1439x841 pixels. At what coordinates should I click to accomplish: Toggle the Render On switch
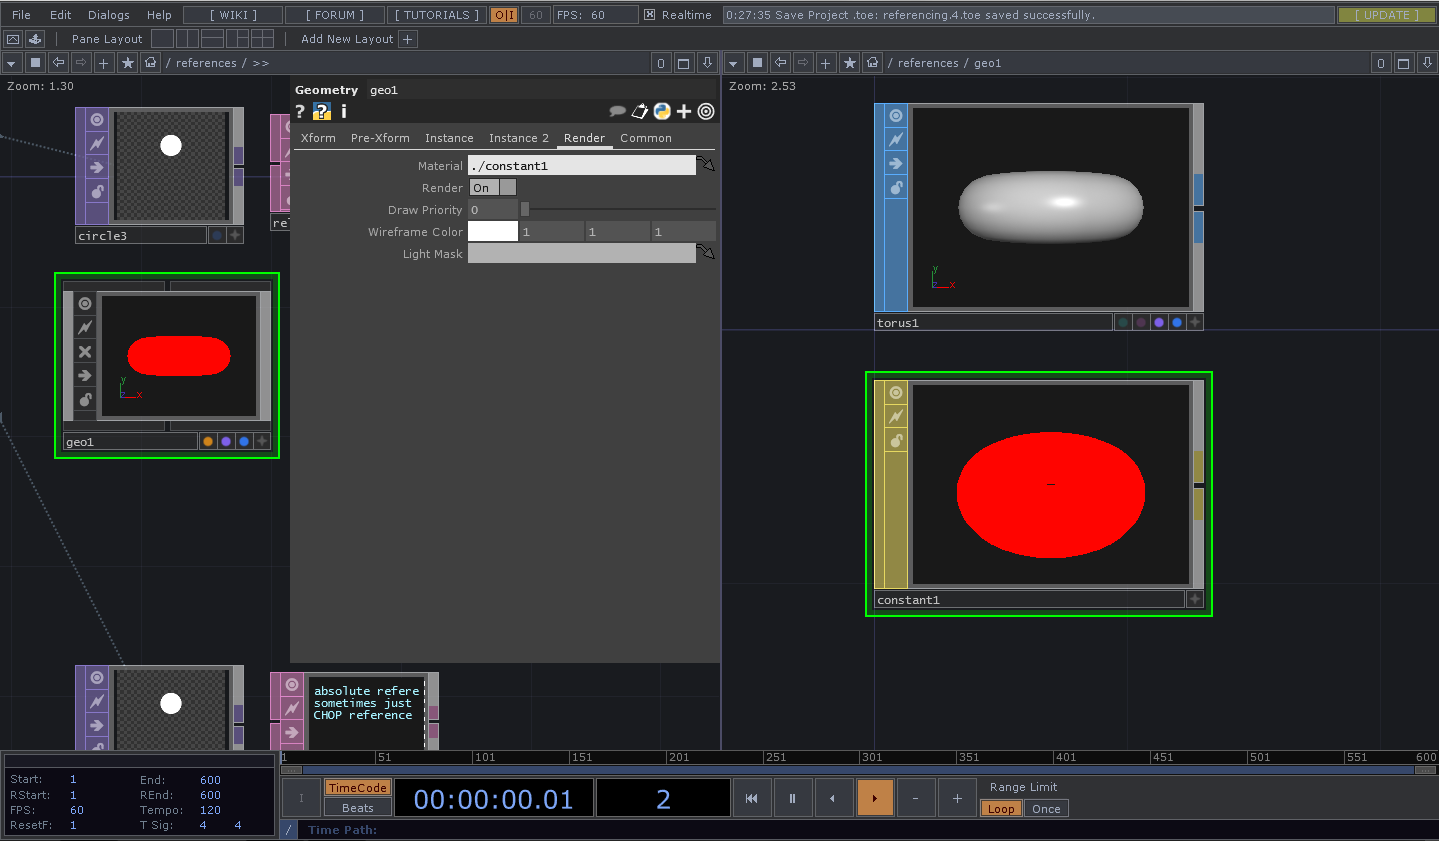point(492,188)
